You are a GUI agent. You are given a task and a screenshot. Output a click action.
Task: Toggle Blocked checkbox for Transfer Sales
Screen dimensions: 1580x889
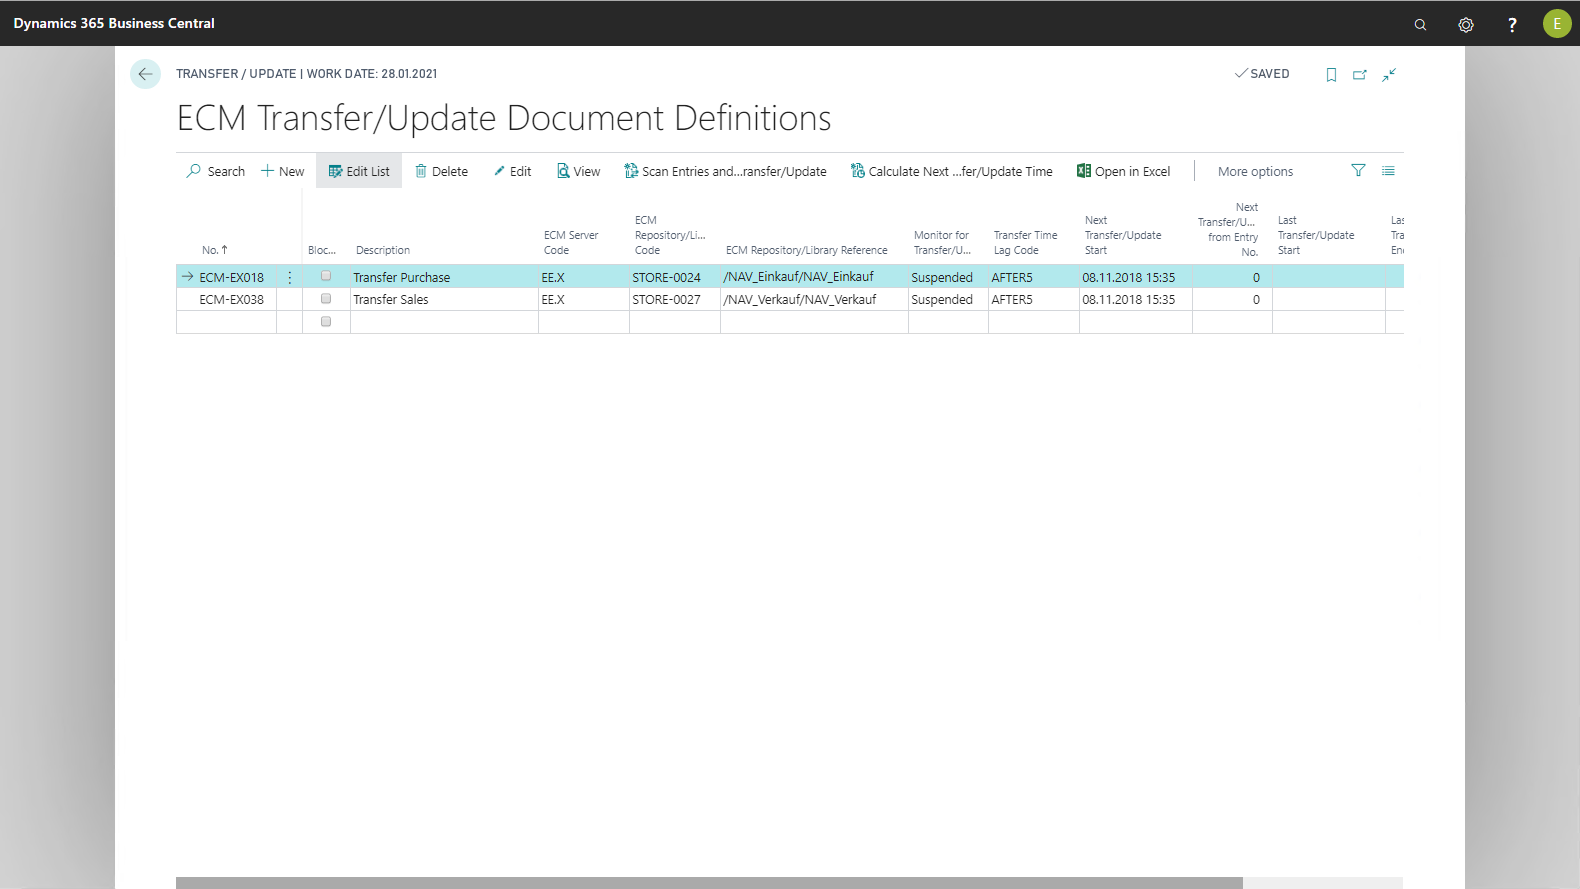pyautogui.click(x=326, y=299)
